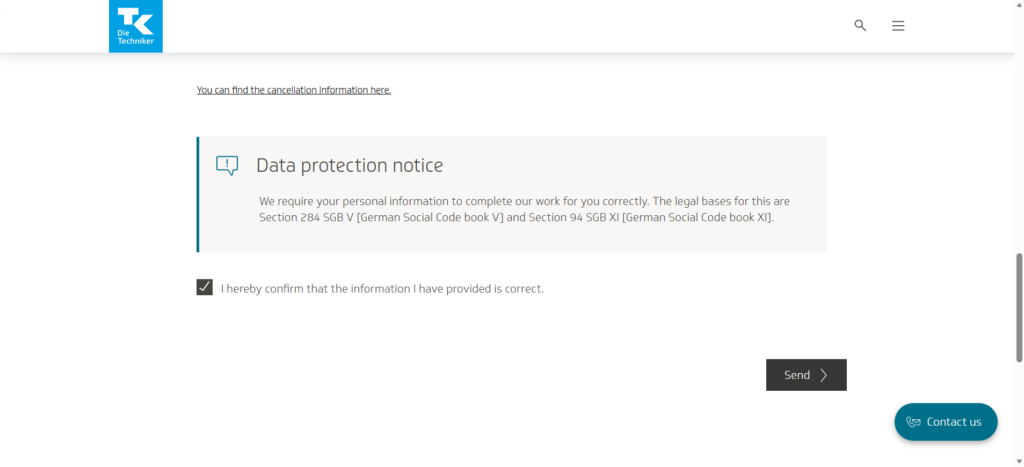
Task: Click scrollbar track below the thumb
Action: point(1018,410)
